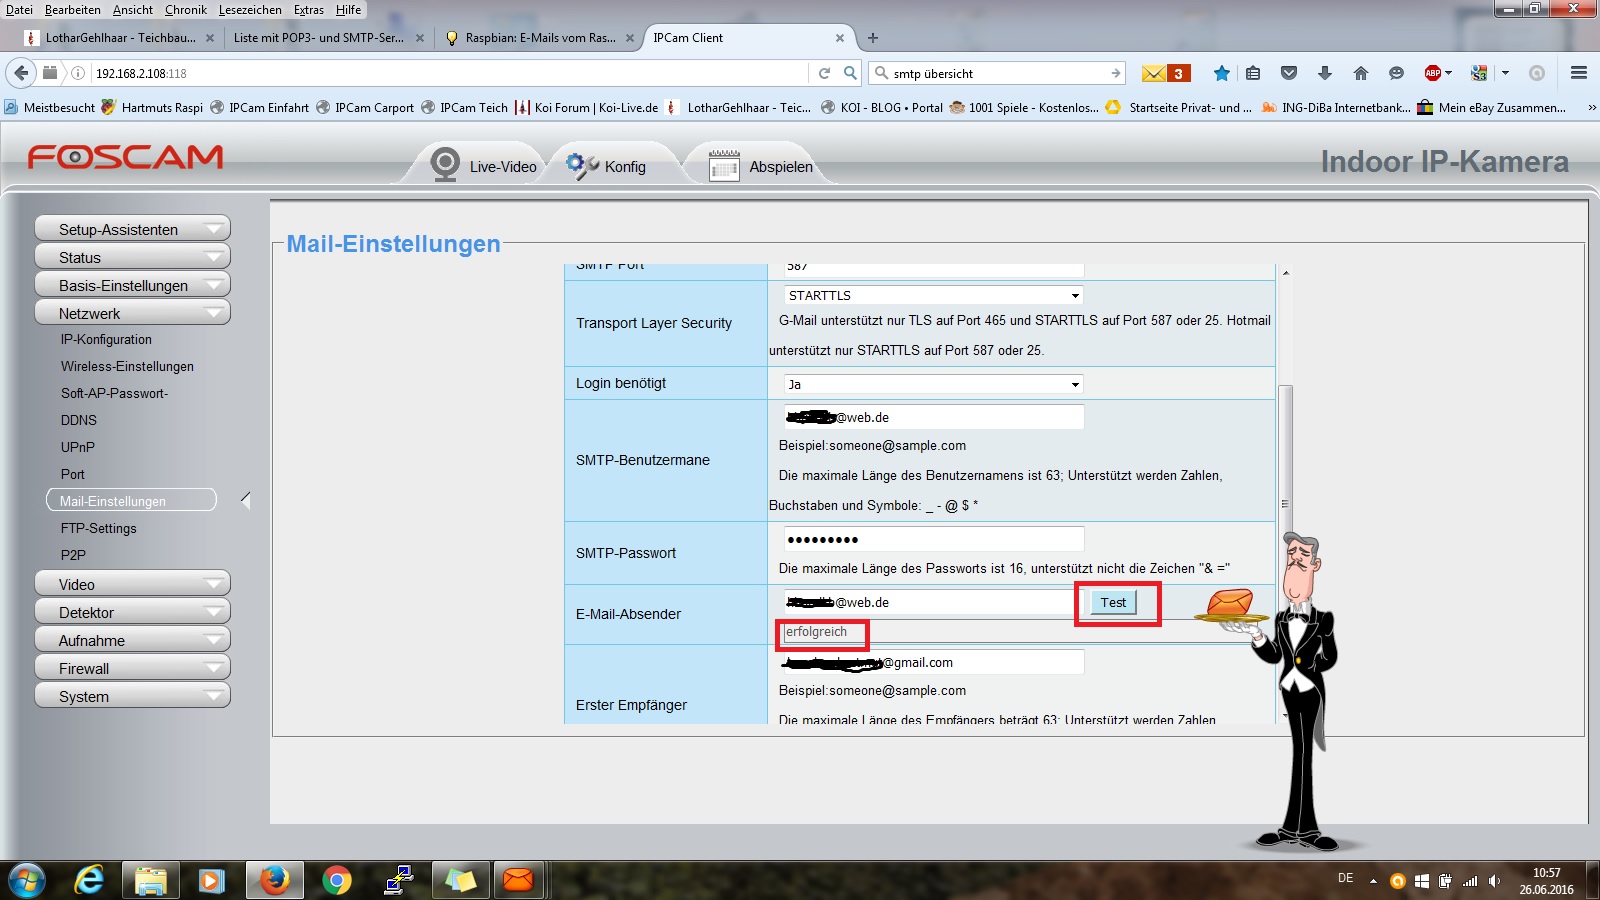This screenshot has width=1600, height=900.
Task: Expand the Aufnahme section
Action: point(132,640)
